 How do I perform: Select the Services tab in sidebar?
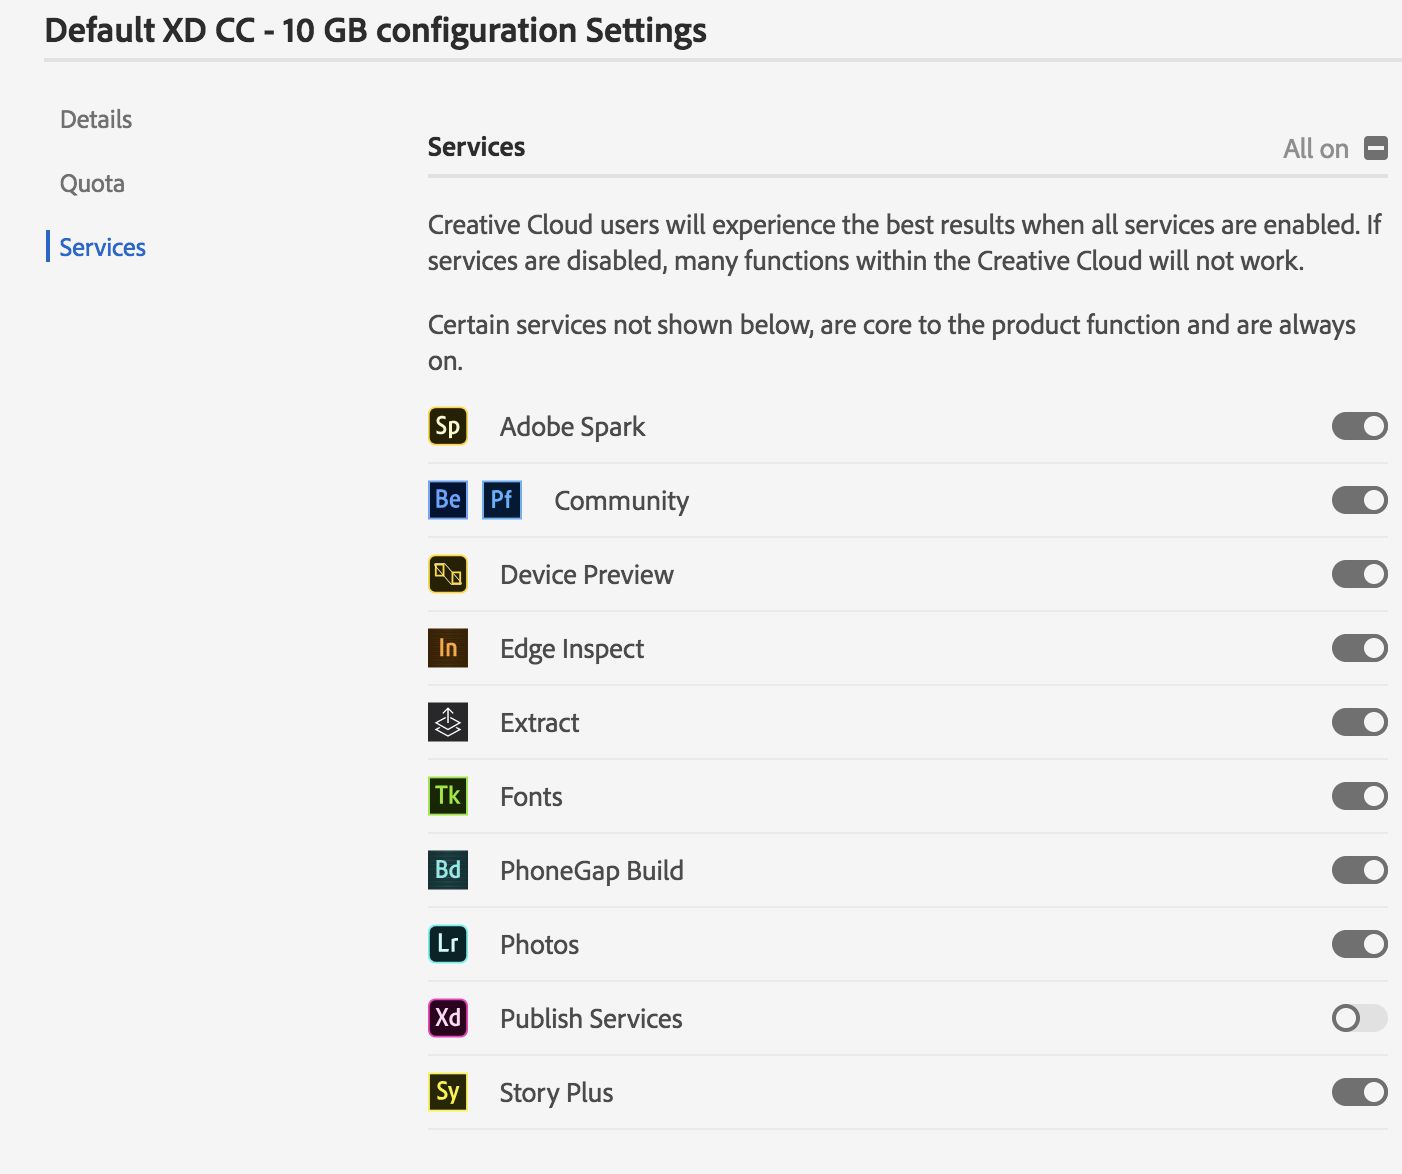click(x=102, y=248)
